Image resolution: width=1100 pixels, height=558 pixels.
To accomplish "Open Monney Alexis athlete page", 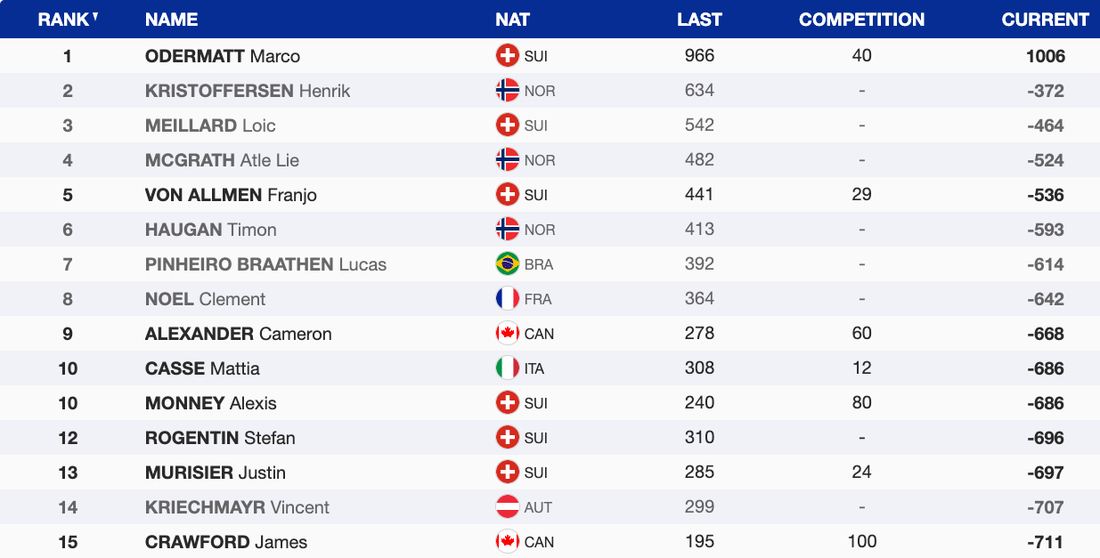I will (210, 403).
